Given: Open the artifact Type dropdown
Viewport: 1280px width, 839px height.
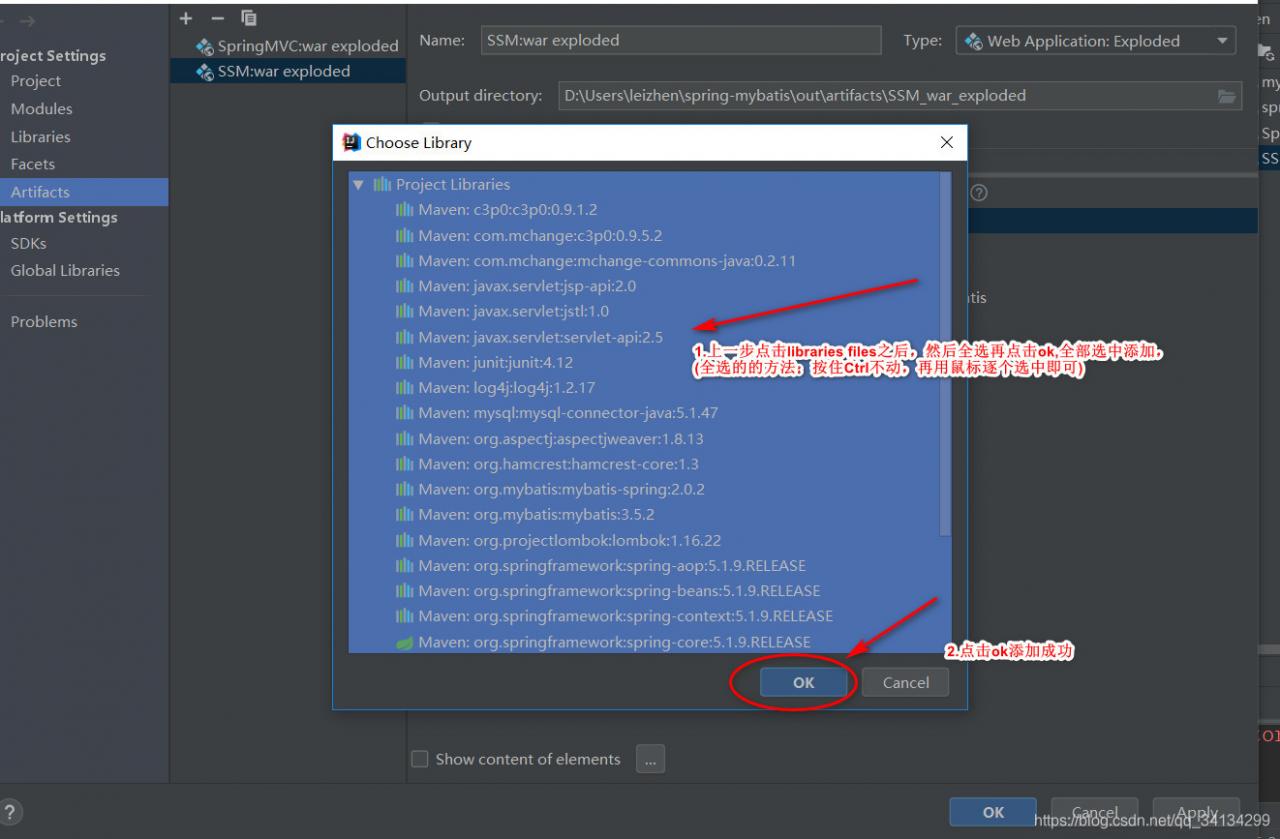Looking at the screenshot, I should [x=1096, y=41].
